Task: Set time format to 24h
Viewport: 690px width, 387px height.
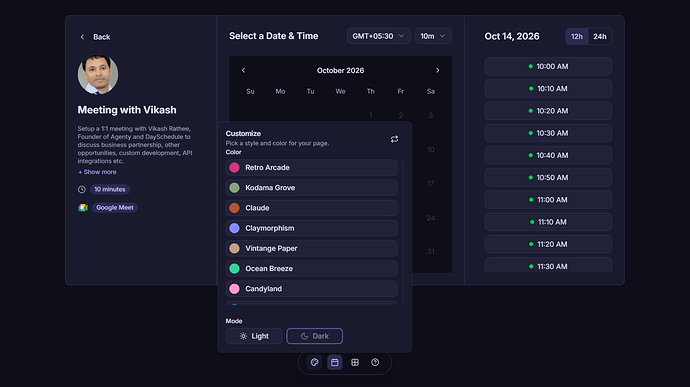Action: click(x=599, y=37)
